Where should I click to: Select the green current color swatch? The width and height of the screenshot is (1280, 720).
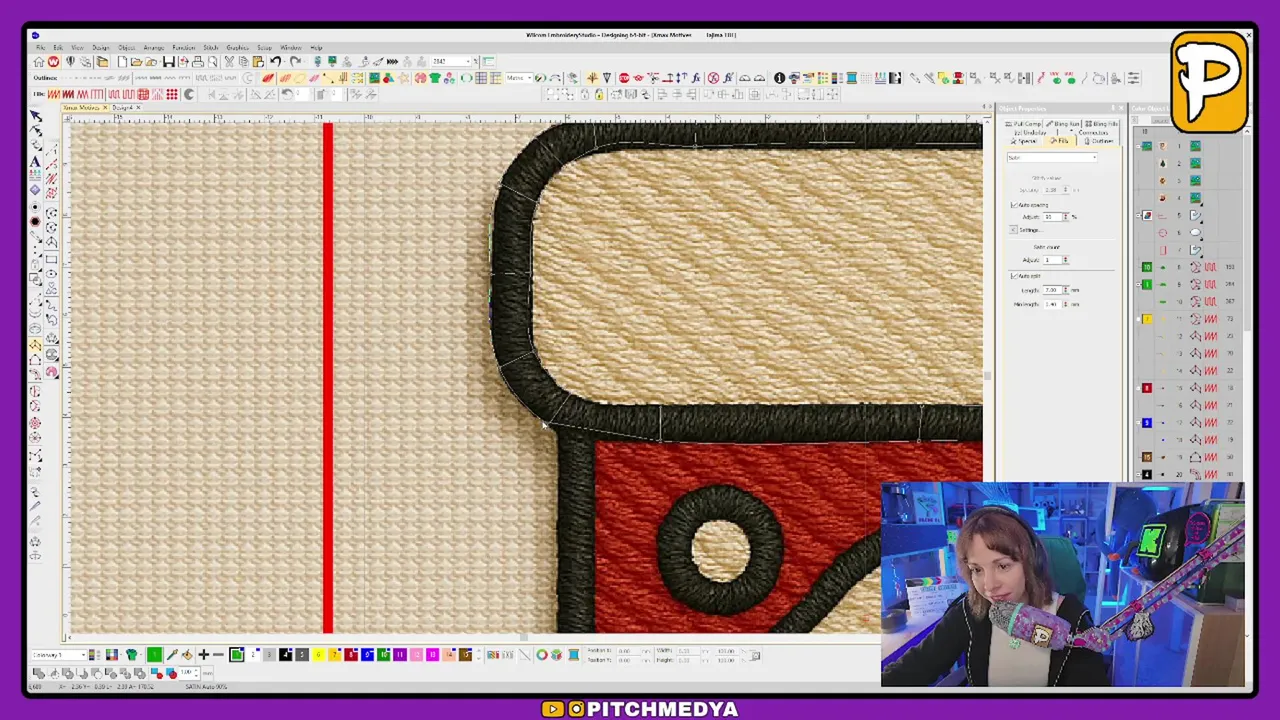tap(154, 655)
